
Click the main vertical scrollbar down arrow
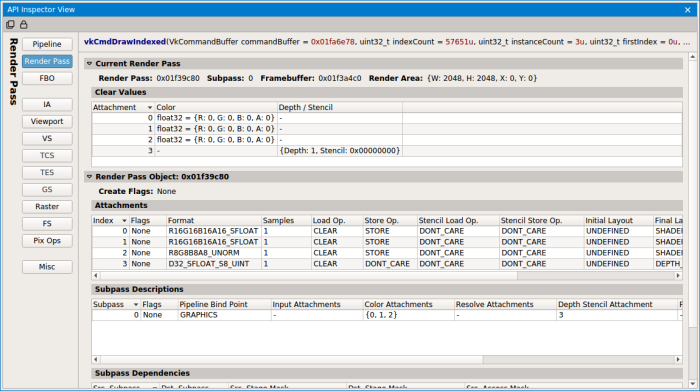(x=692, y=384)
